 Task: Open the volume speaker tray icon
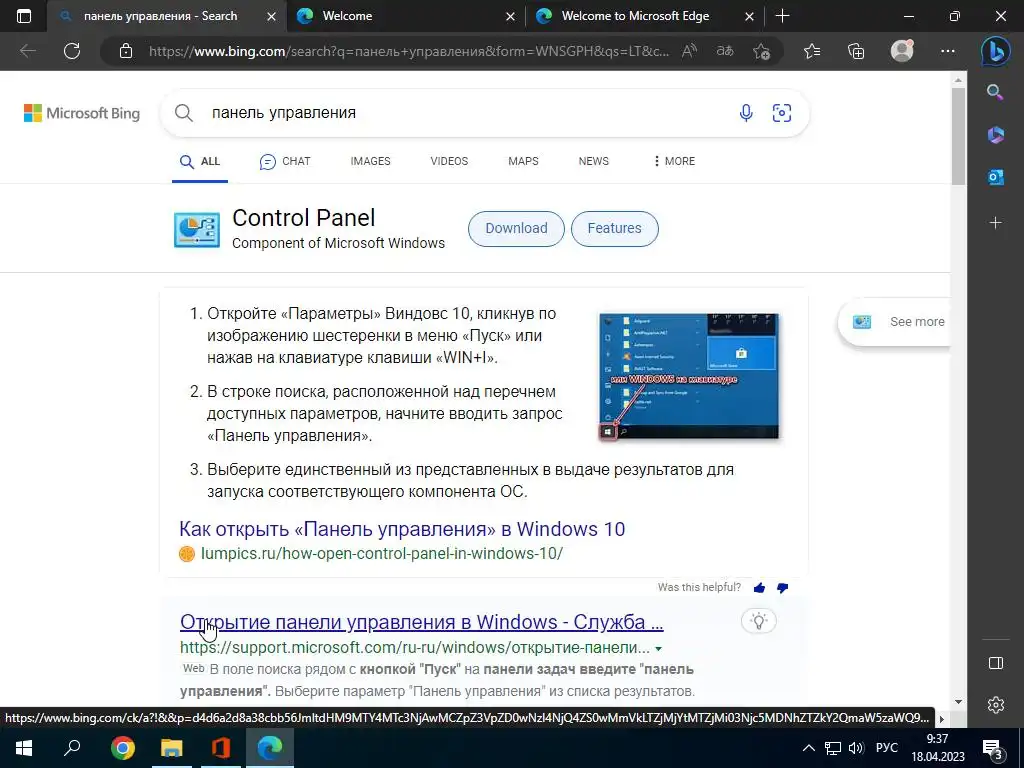856,748
